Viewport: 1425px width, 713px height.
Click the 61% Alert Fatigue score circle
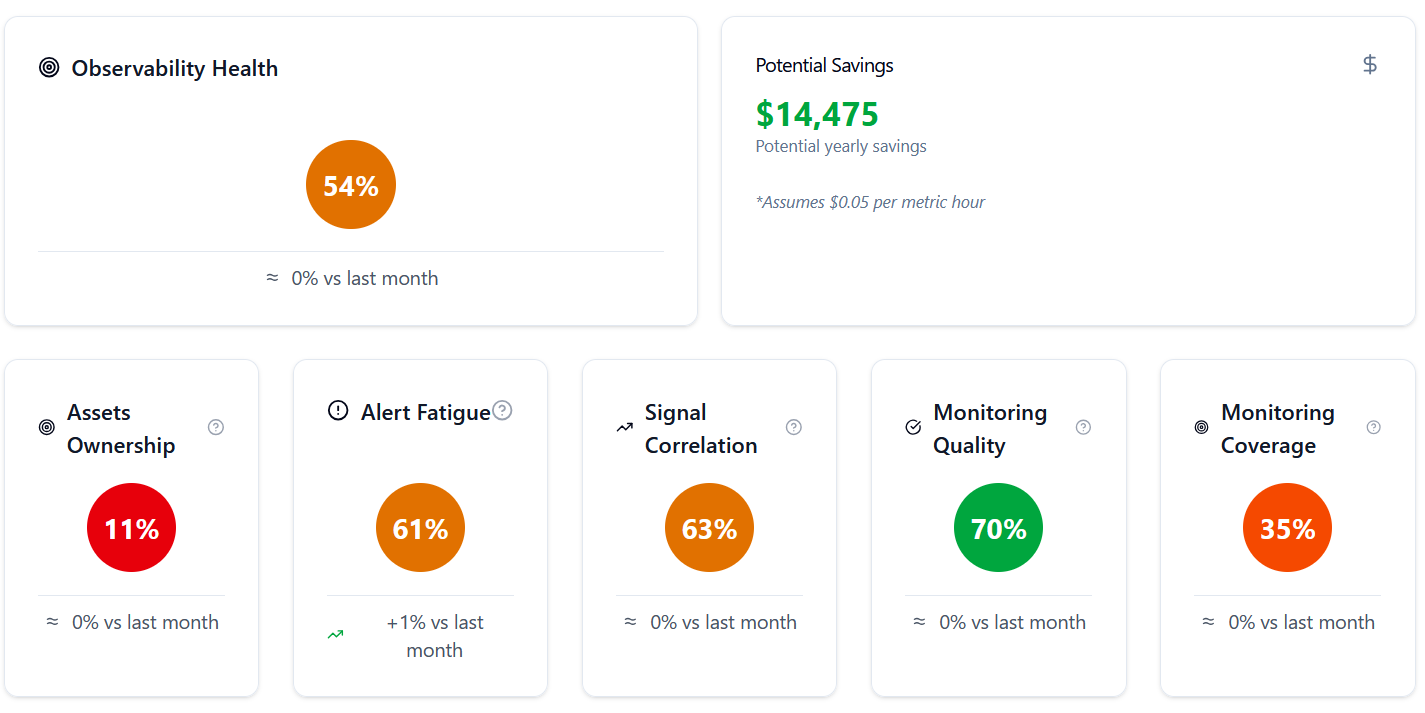[420, 528]
